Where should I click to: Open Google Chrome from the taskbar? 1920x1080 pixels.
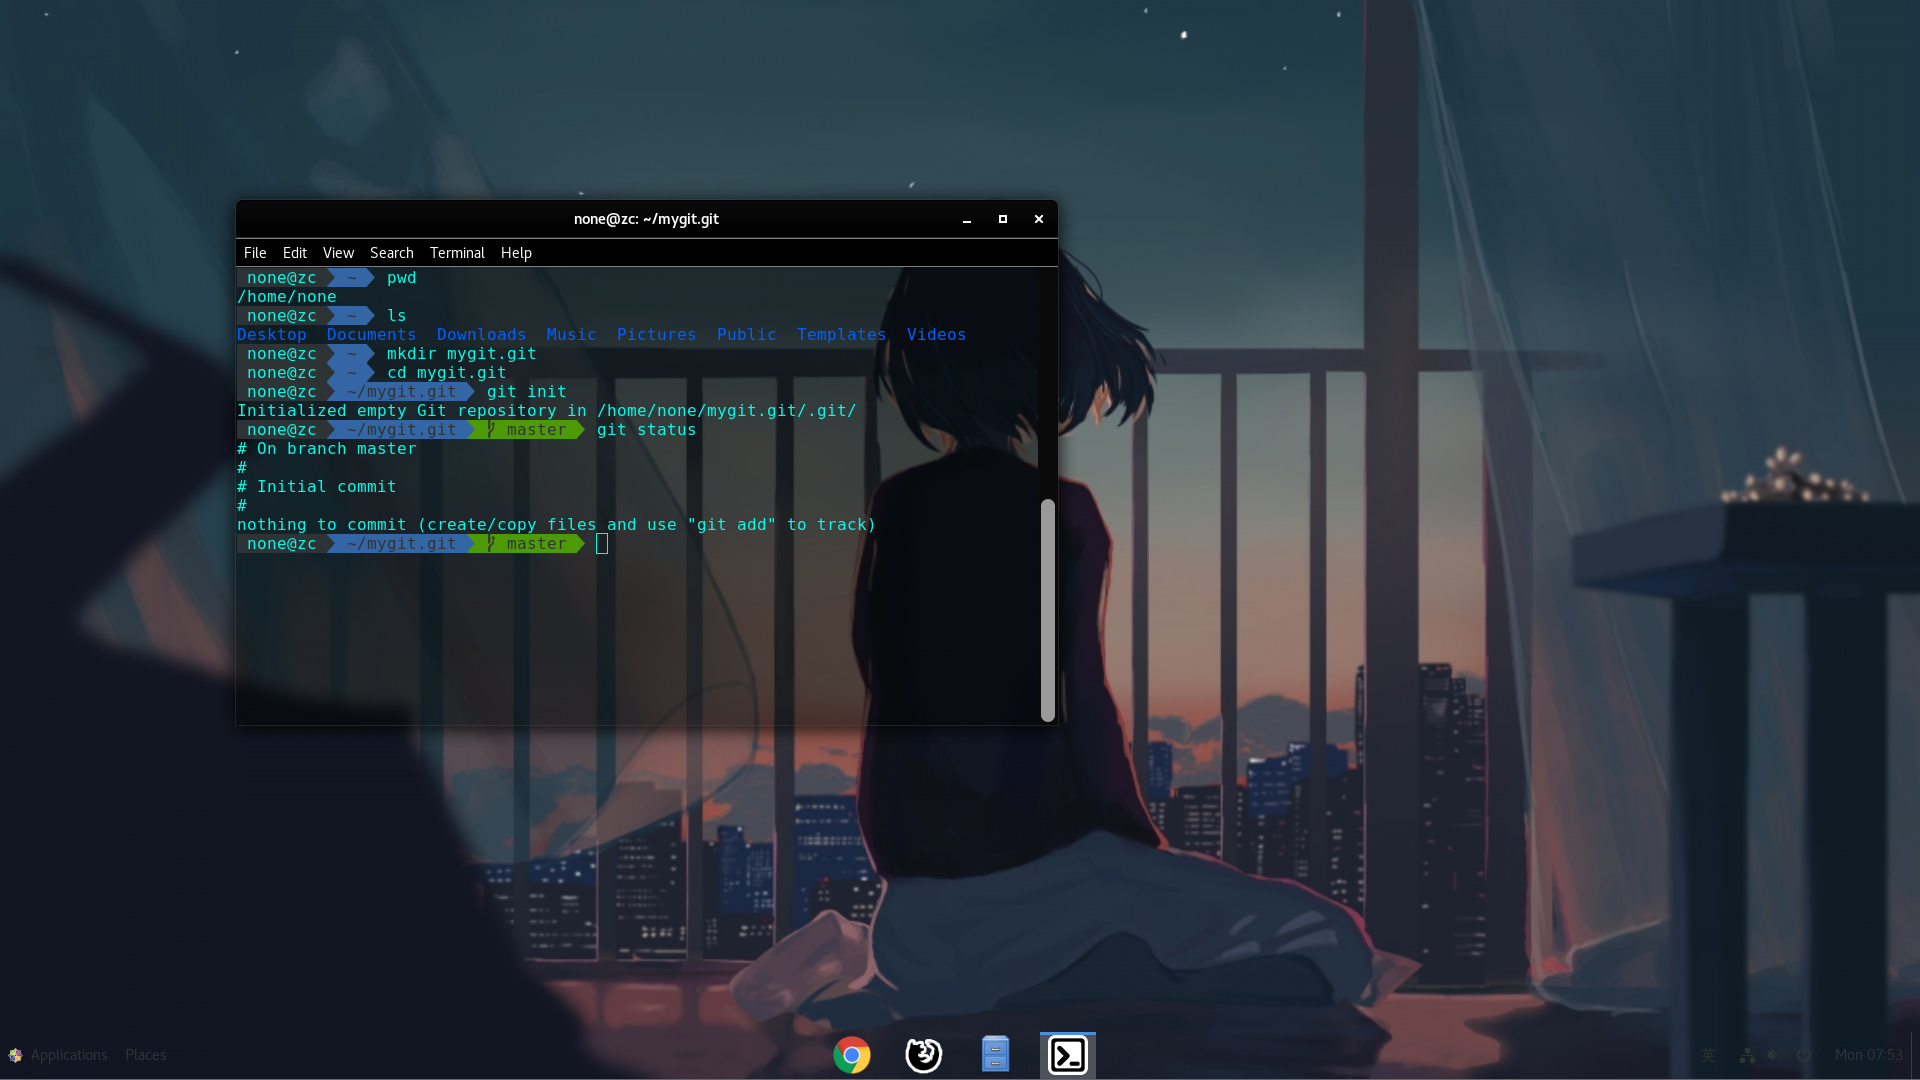click(x=851, y=1054)
